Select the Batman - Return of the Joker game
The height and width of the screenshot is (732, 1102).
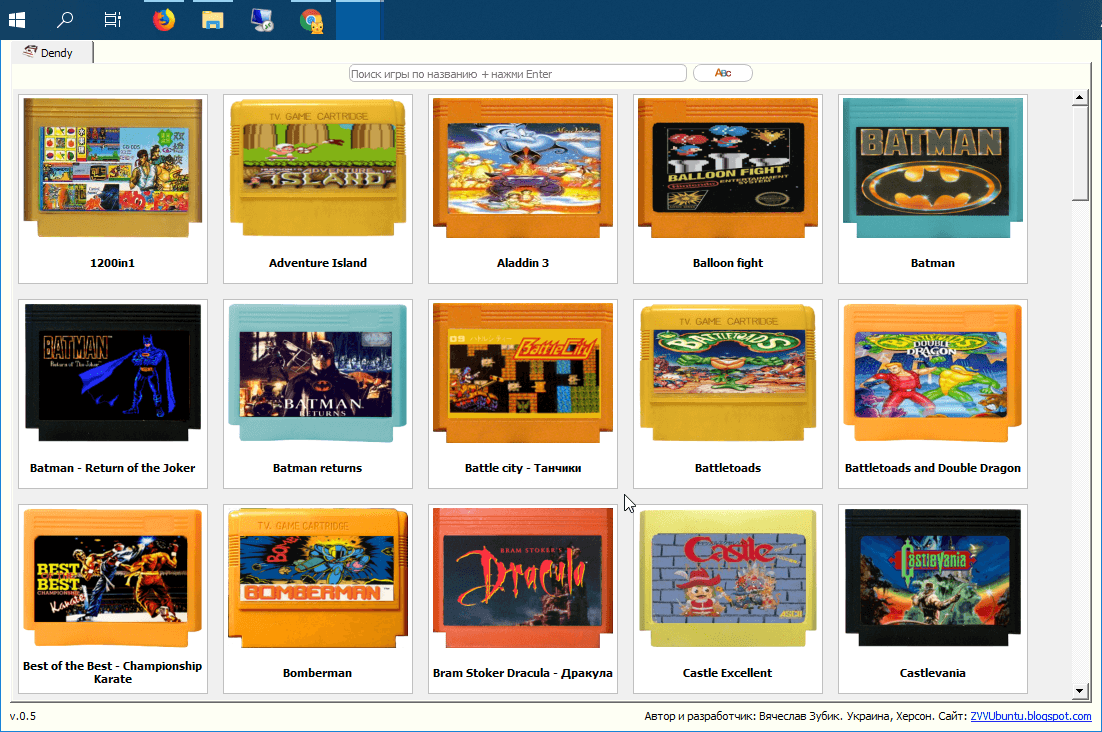[112, 394]
